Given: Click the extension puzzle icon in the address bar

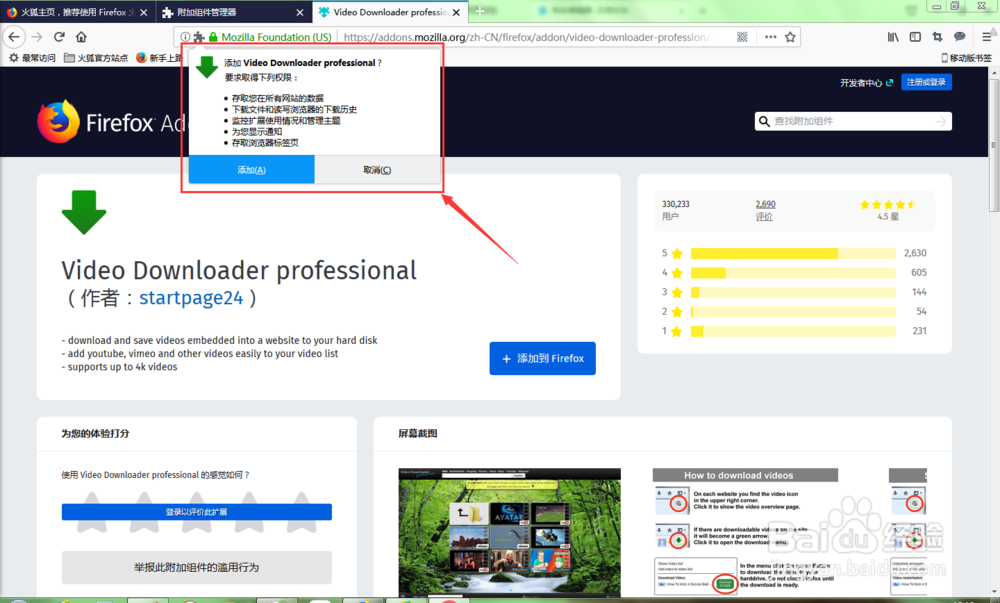Looking at the screenshot, I should [198, 37].
